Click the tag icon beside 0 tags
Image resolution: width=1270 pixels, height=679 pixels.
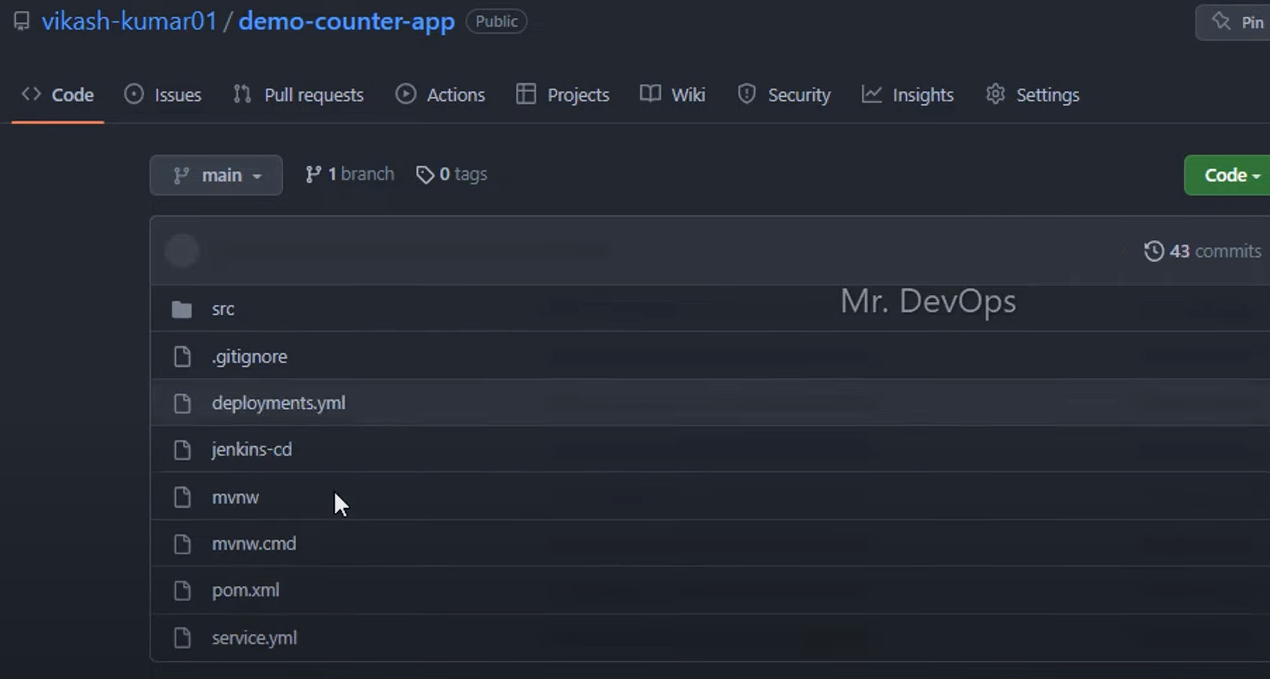(x=425, y=175)
